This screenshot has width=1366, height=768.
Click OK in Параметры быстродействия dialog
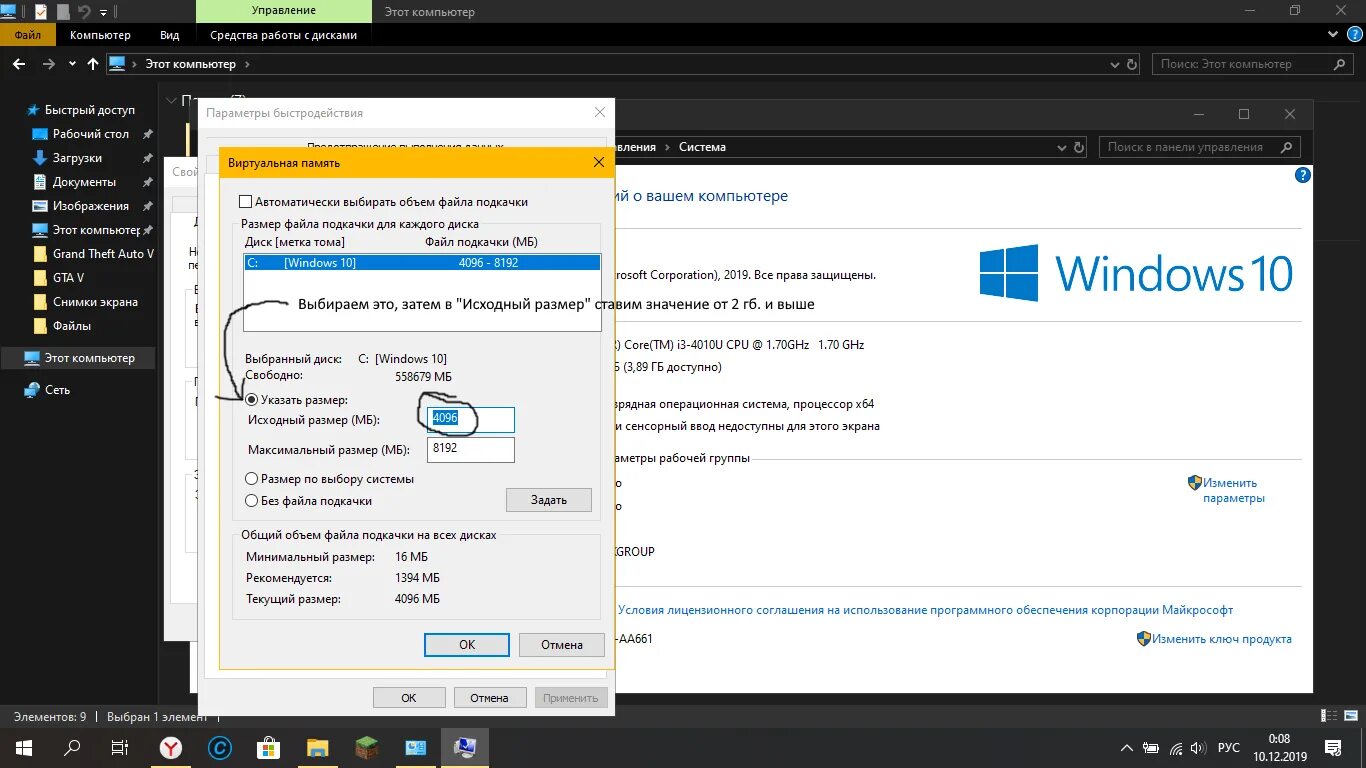click(408, 698)
